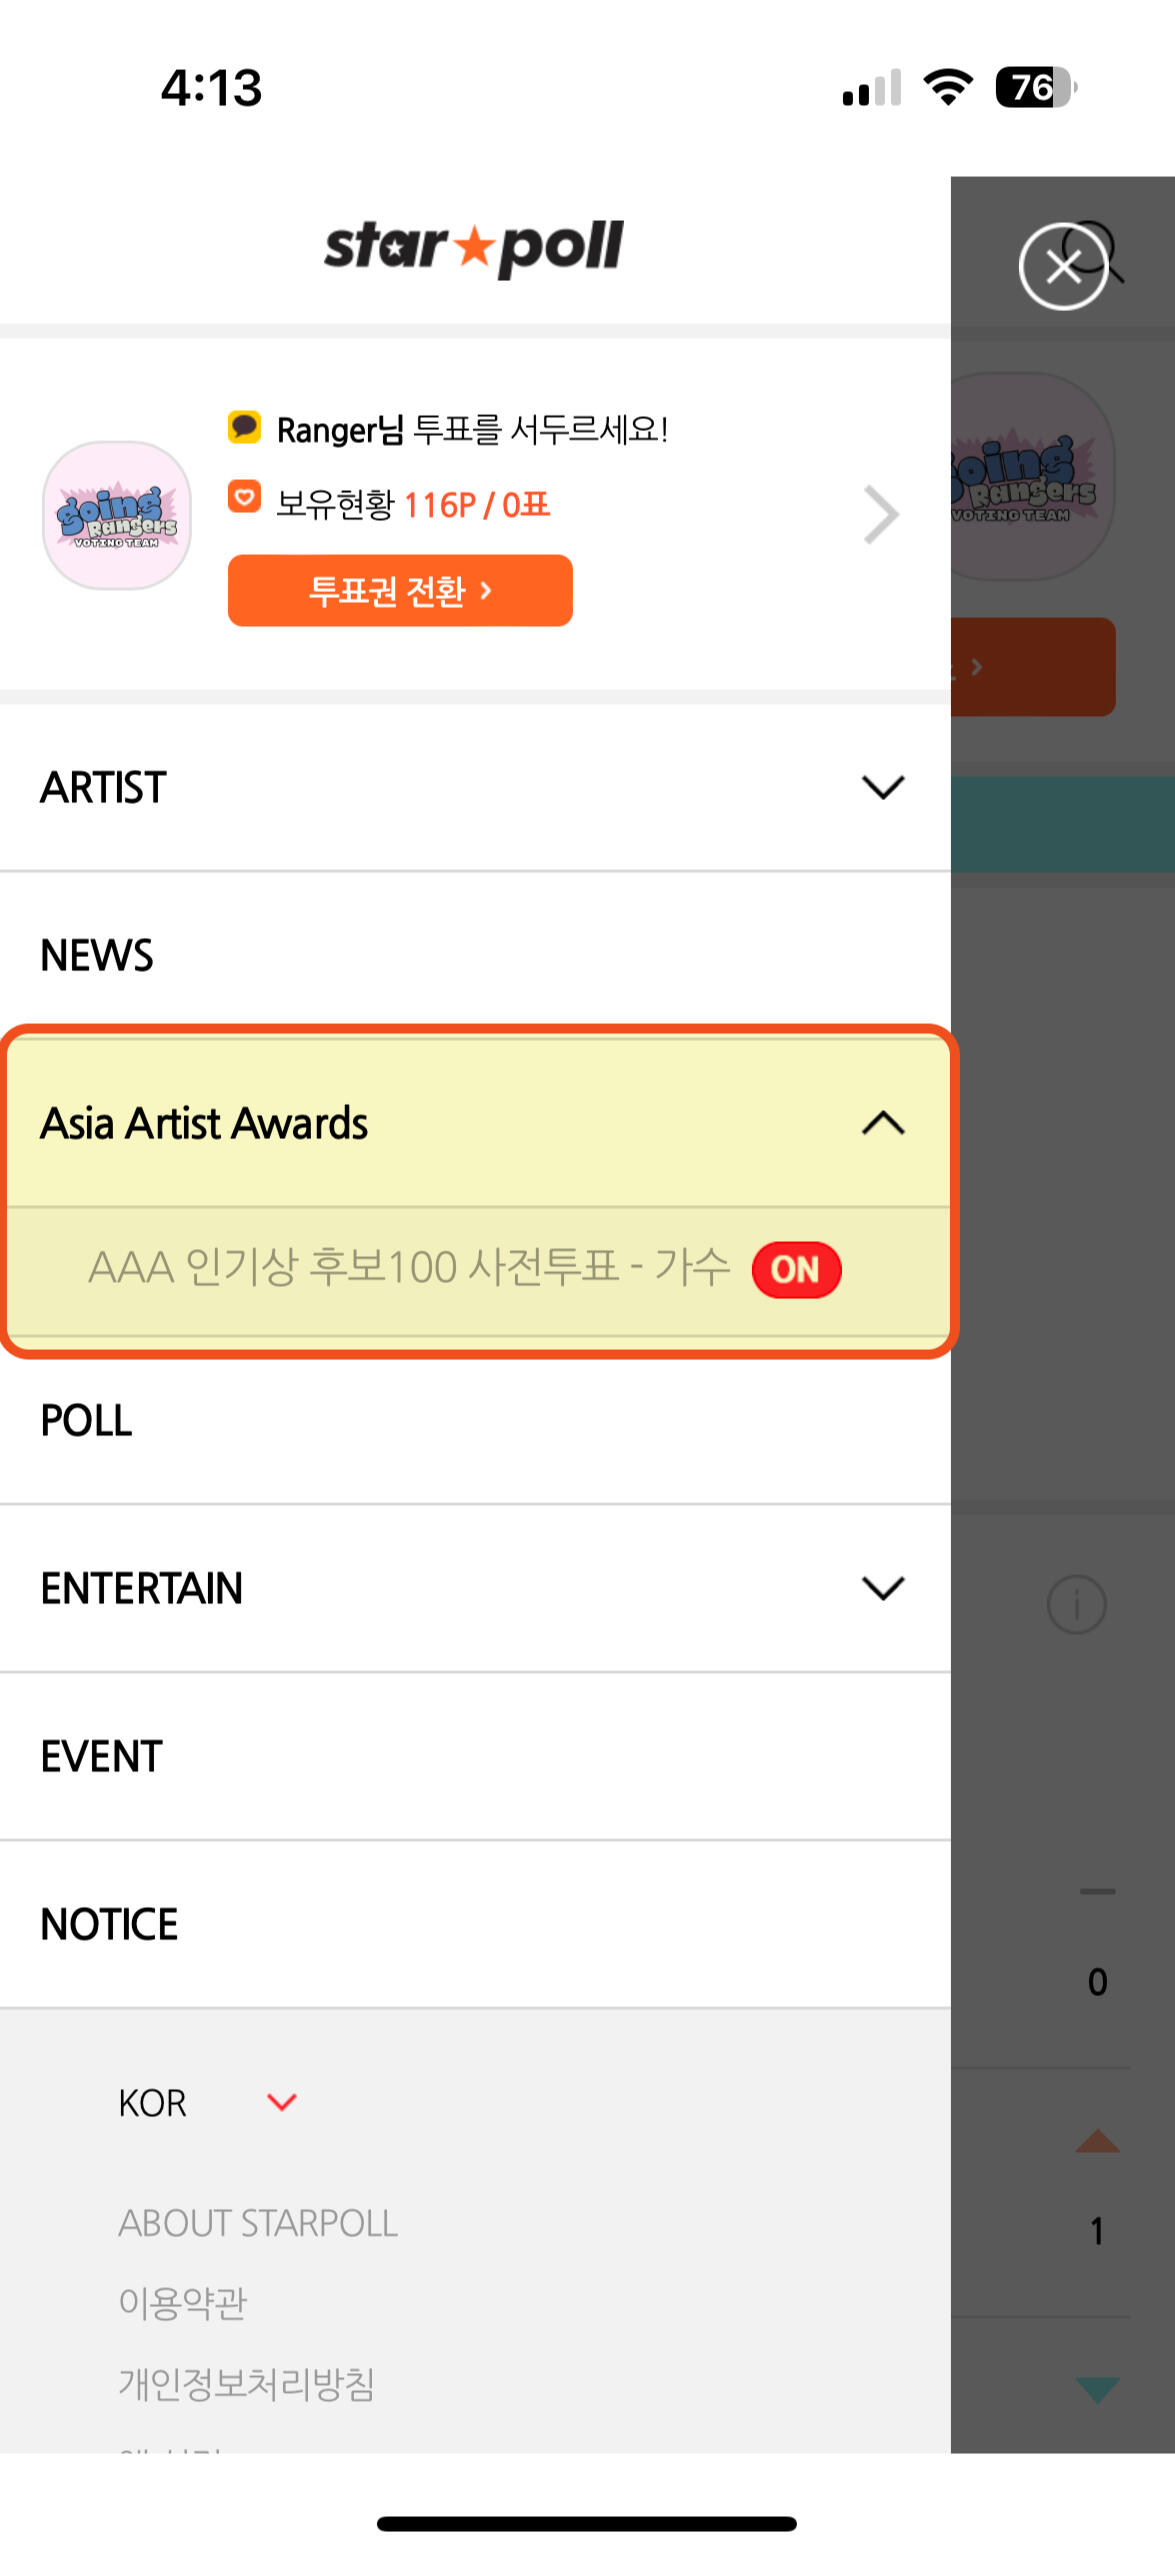
Task: Open the 이용약관 terms link
Action: pos(183,2302)
